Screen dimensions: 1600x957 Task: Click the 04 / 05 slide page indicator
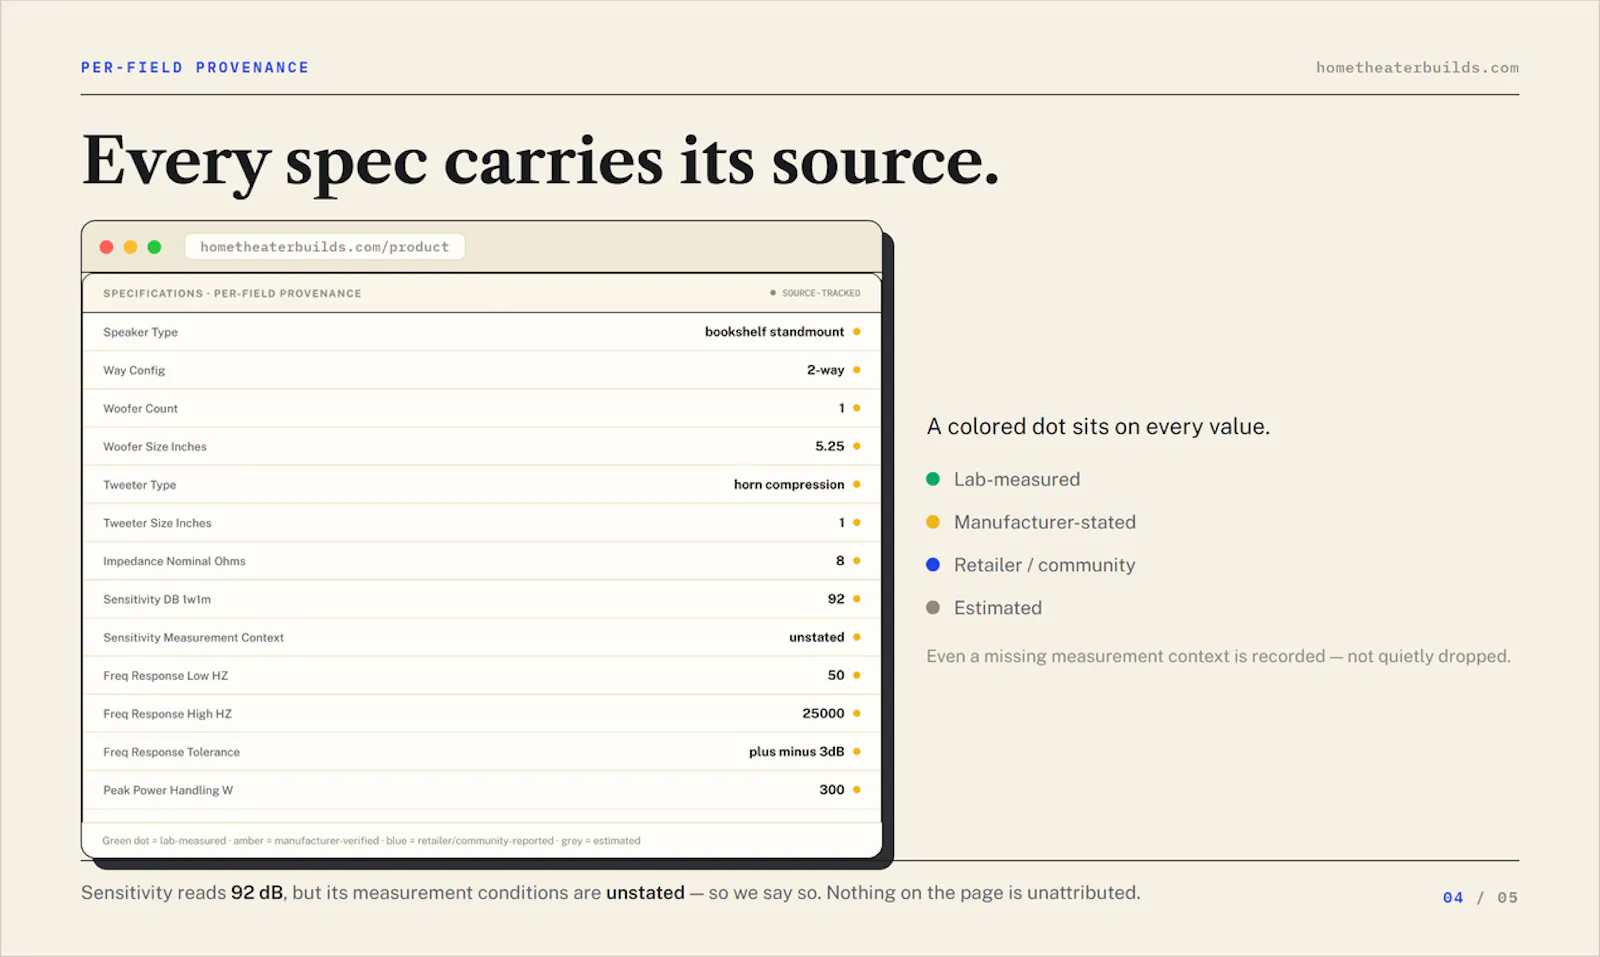(x=1480, y=898)
